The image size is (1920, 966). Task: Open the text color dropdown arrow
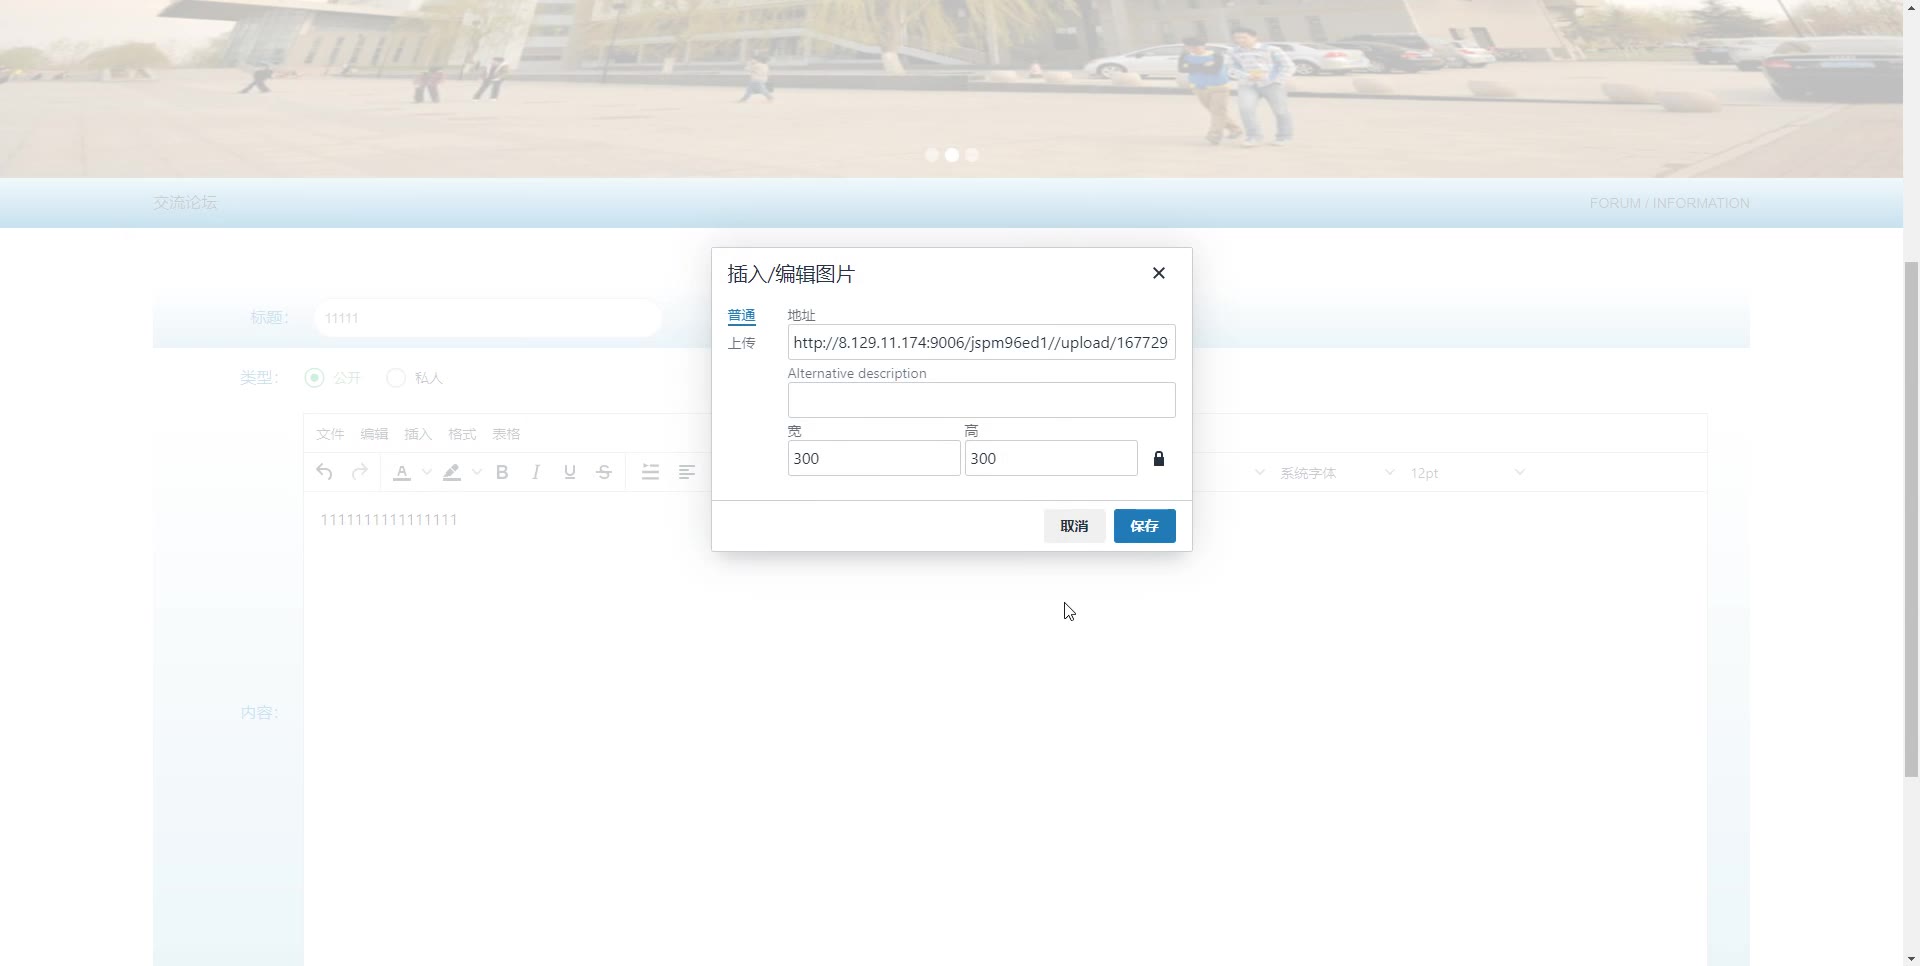coord(426,472)
